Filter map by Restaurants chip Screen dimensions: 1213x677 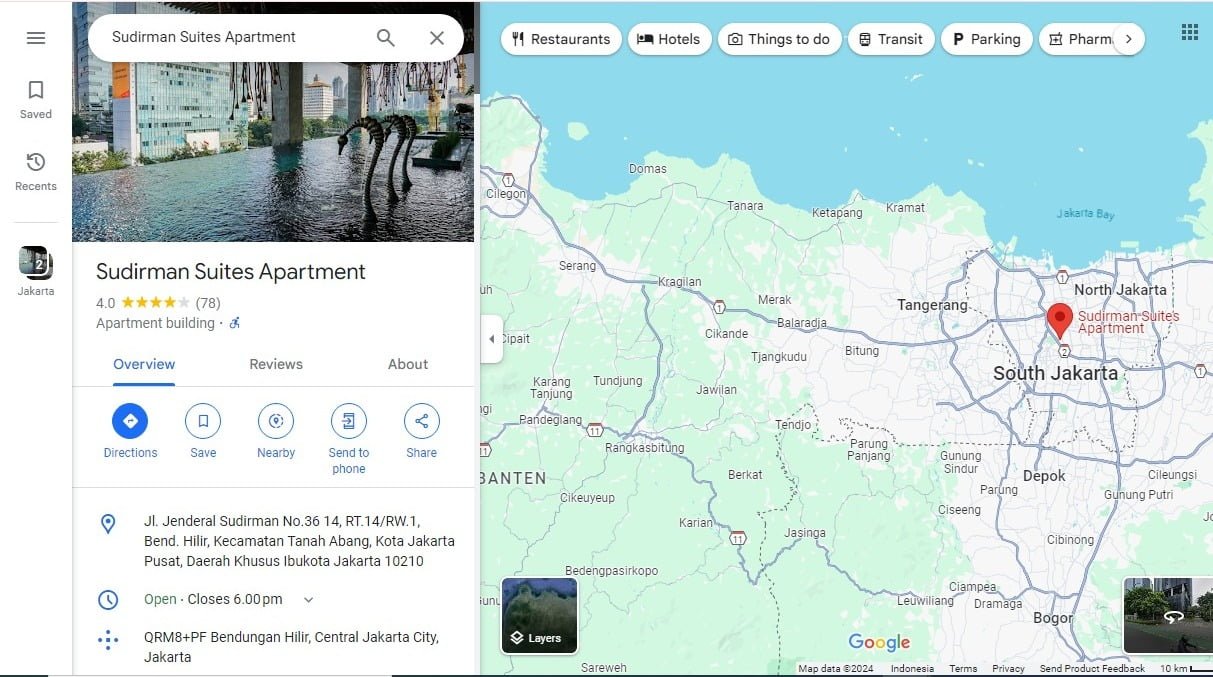560,39
